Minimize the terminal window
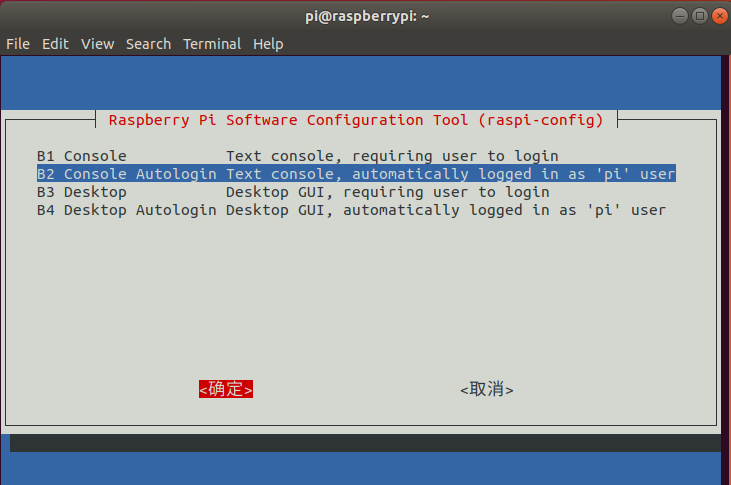This screenshot has width=731, height=485. point(680,16)
